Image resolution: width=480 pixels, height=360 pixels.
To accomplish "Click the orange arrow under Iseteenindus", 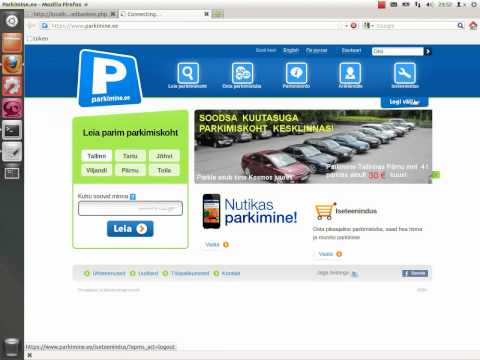I will (339, 254).
